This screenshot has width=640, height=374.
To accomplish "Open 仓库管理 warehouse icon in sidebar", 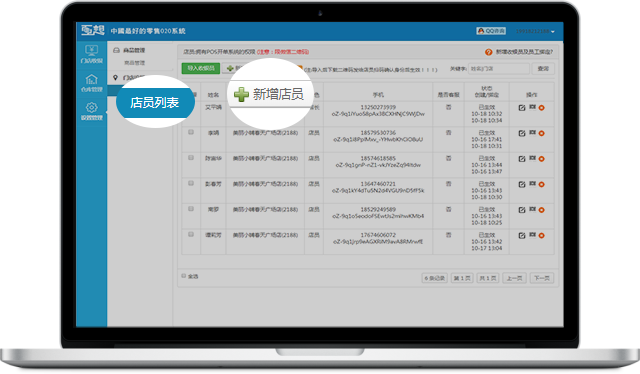I will click(91, 82).
